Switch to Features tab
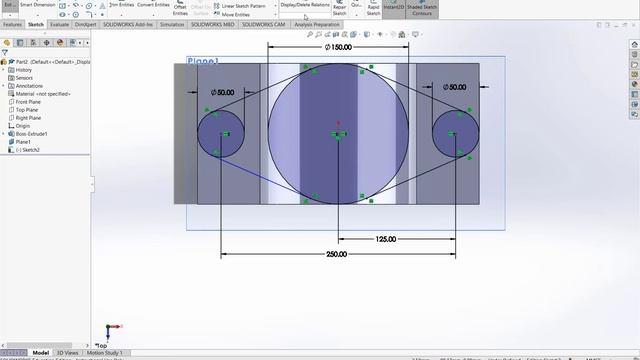640x360 pixels. coord(12,24)
